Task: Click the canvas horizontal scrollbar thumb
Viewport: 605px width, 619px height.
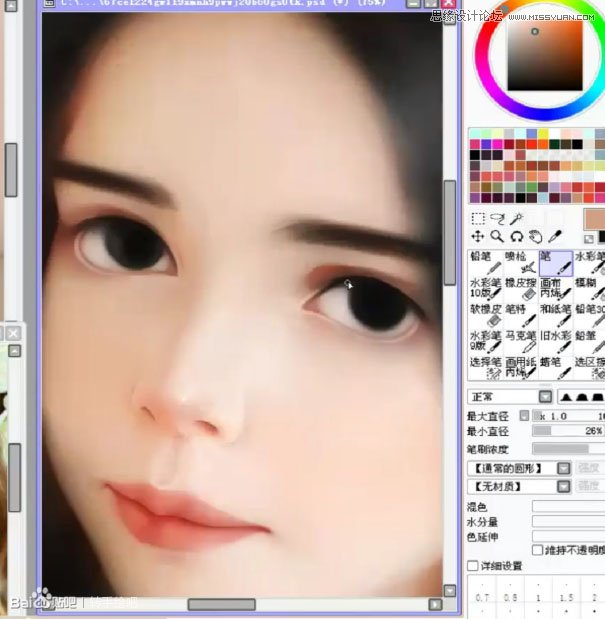Action: [x=221, y=604]
